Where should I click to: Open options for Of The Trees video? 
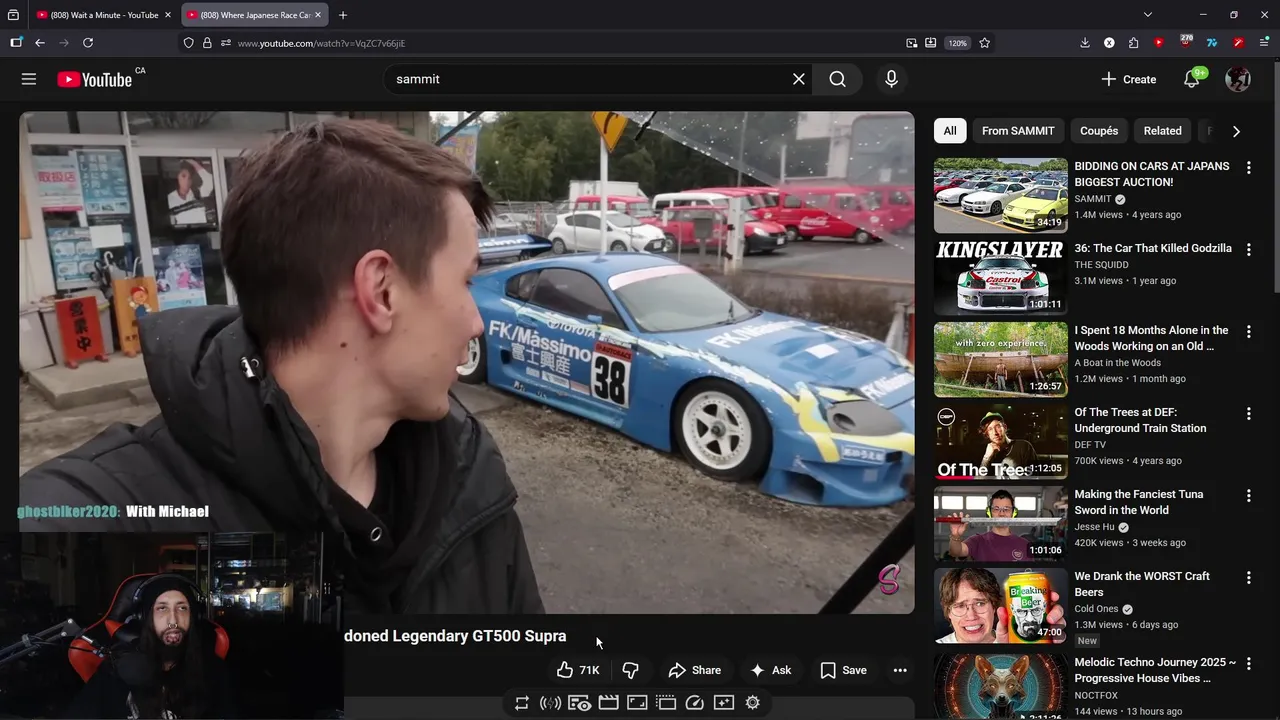(x=1248, y=414)
